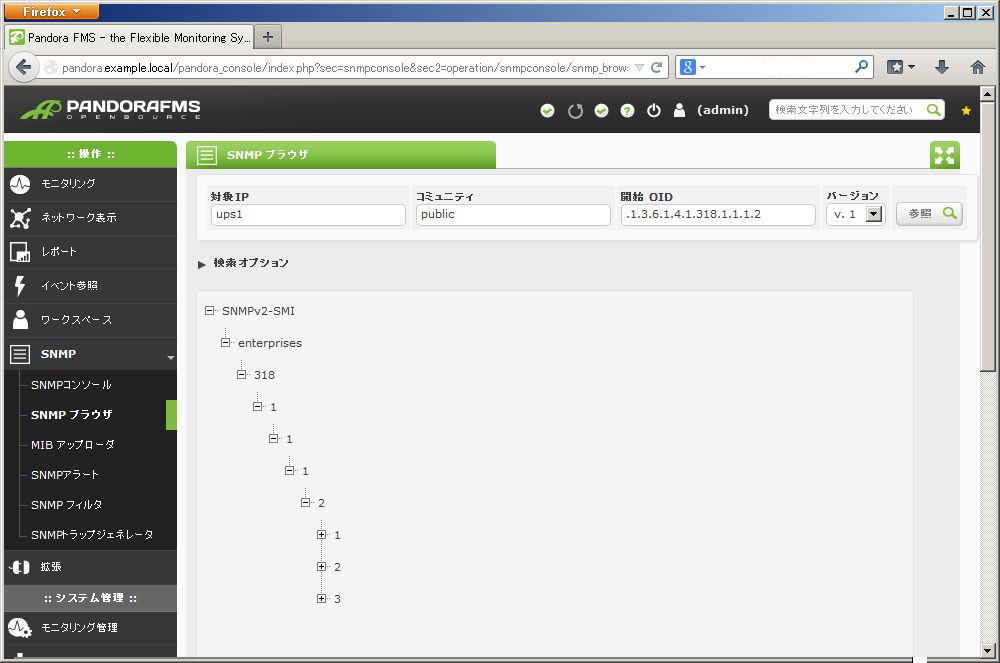
Task: Click the SNMPv2-SMI label in tree
Action: (258, 311)
